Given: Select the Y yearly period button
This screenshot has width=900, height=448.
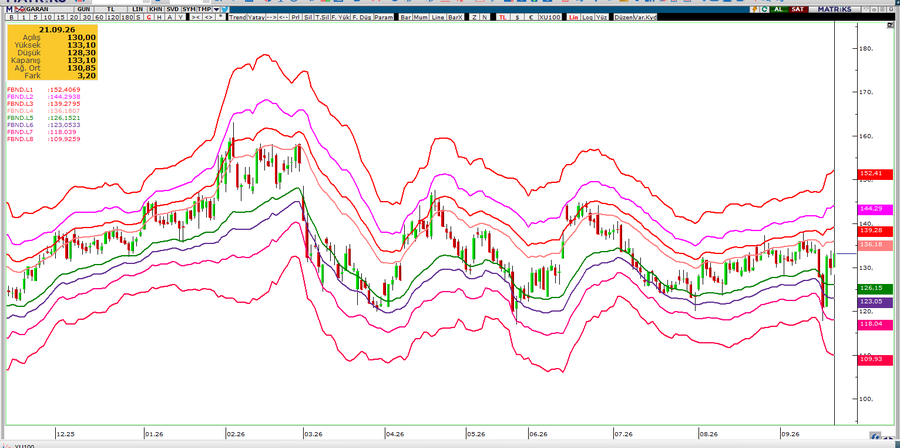Looking at the screenshot, I should tap(180, 17).
